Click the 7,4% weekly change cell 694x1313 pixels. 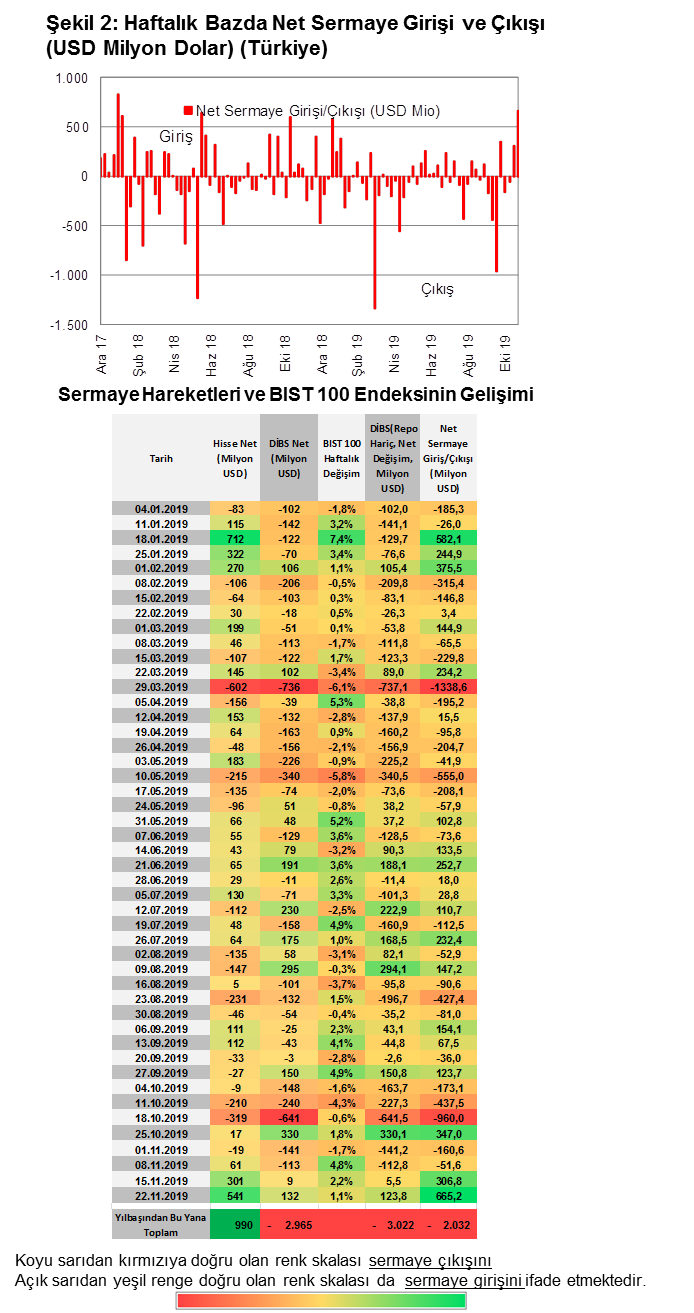pos(342,537)
